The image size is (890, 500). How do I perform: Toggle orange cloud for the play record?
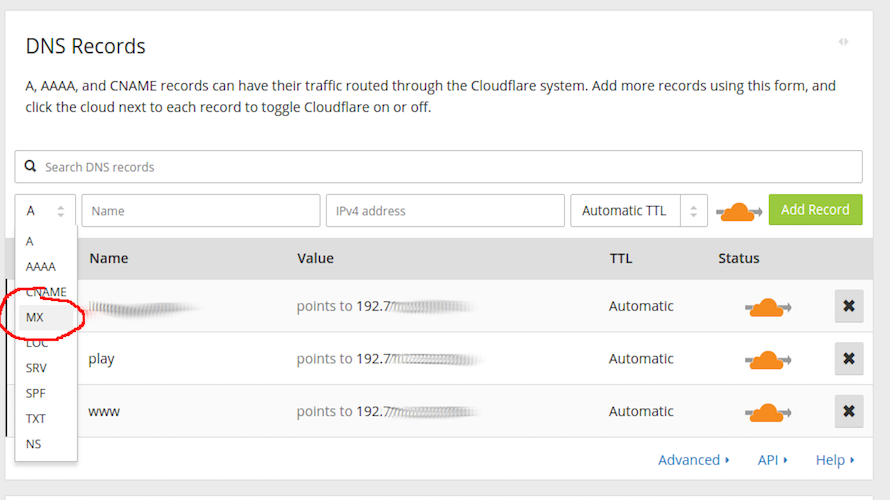pyautogui.click(x=768, y=360)
